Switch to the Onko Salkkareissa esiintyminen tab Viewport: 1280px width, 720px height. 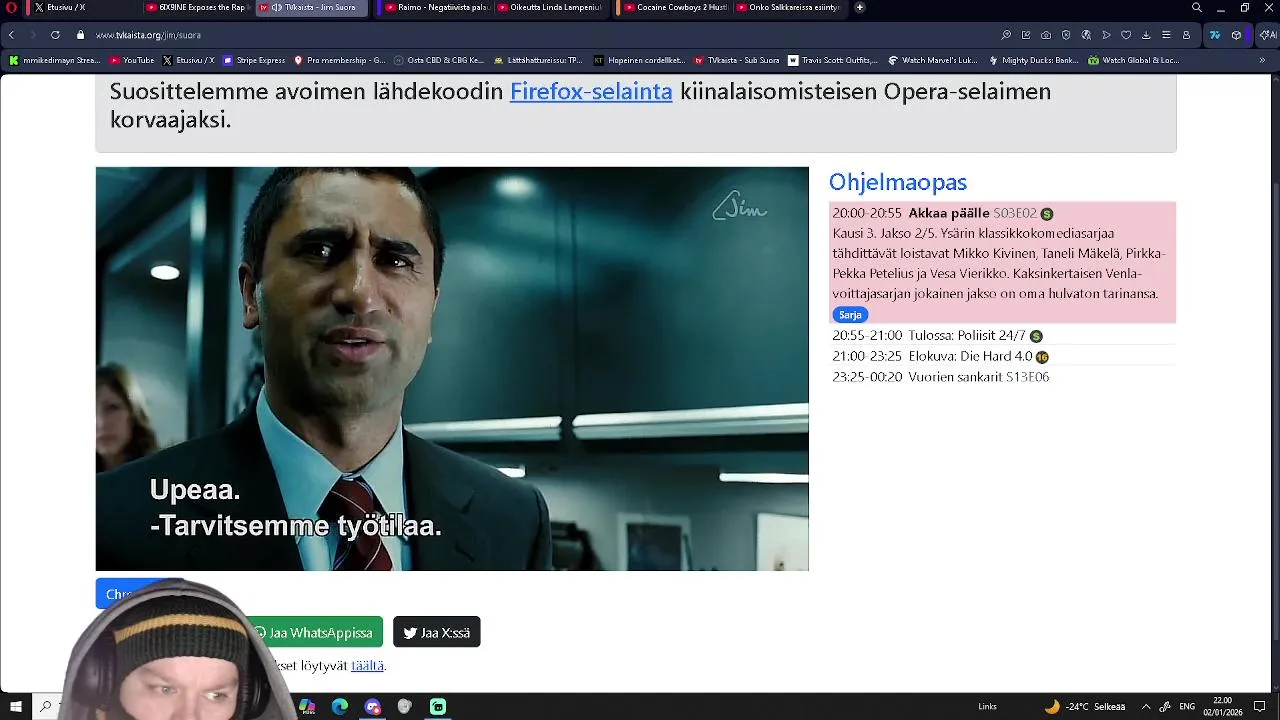point(789,7)
